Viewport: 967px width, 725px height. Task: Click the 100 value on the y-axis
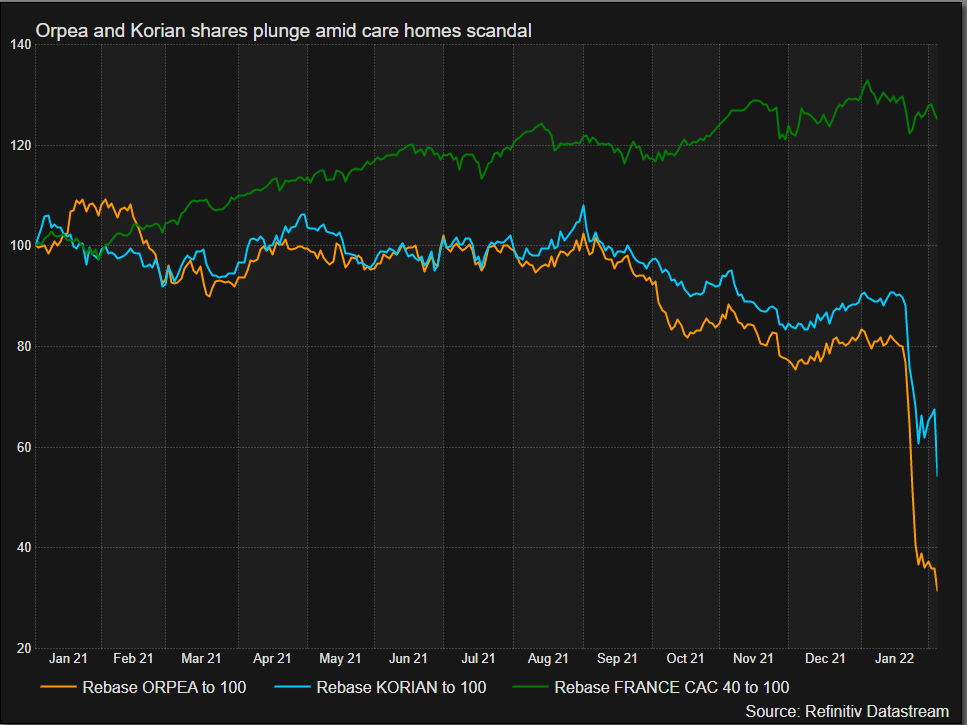click(x=22, y=246)
